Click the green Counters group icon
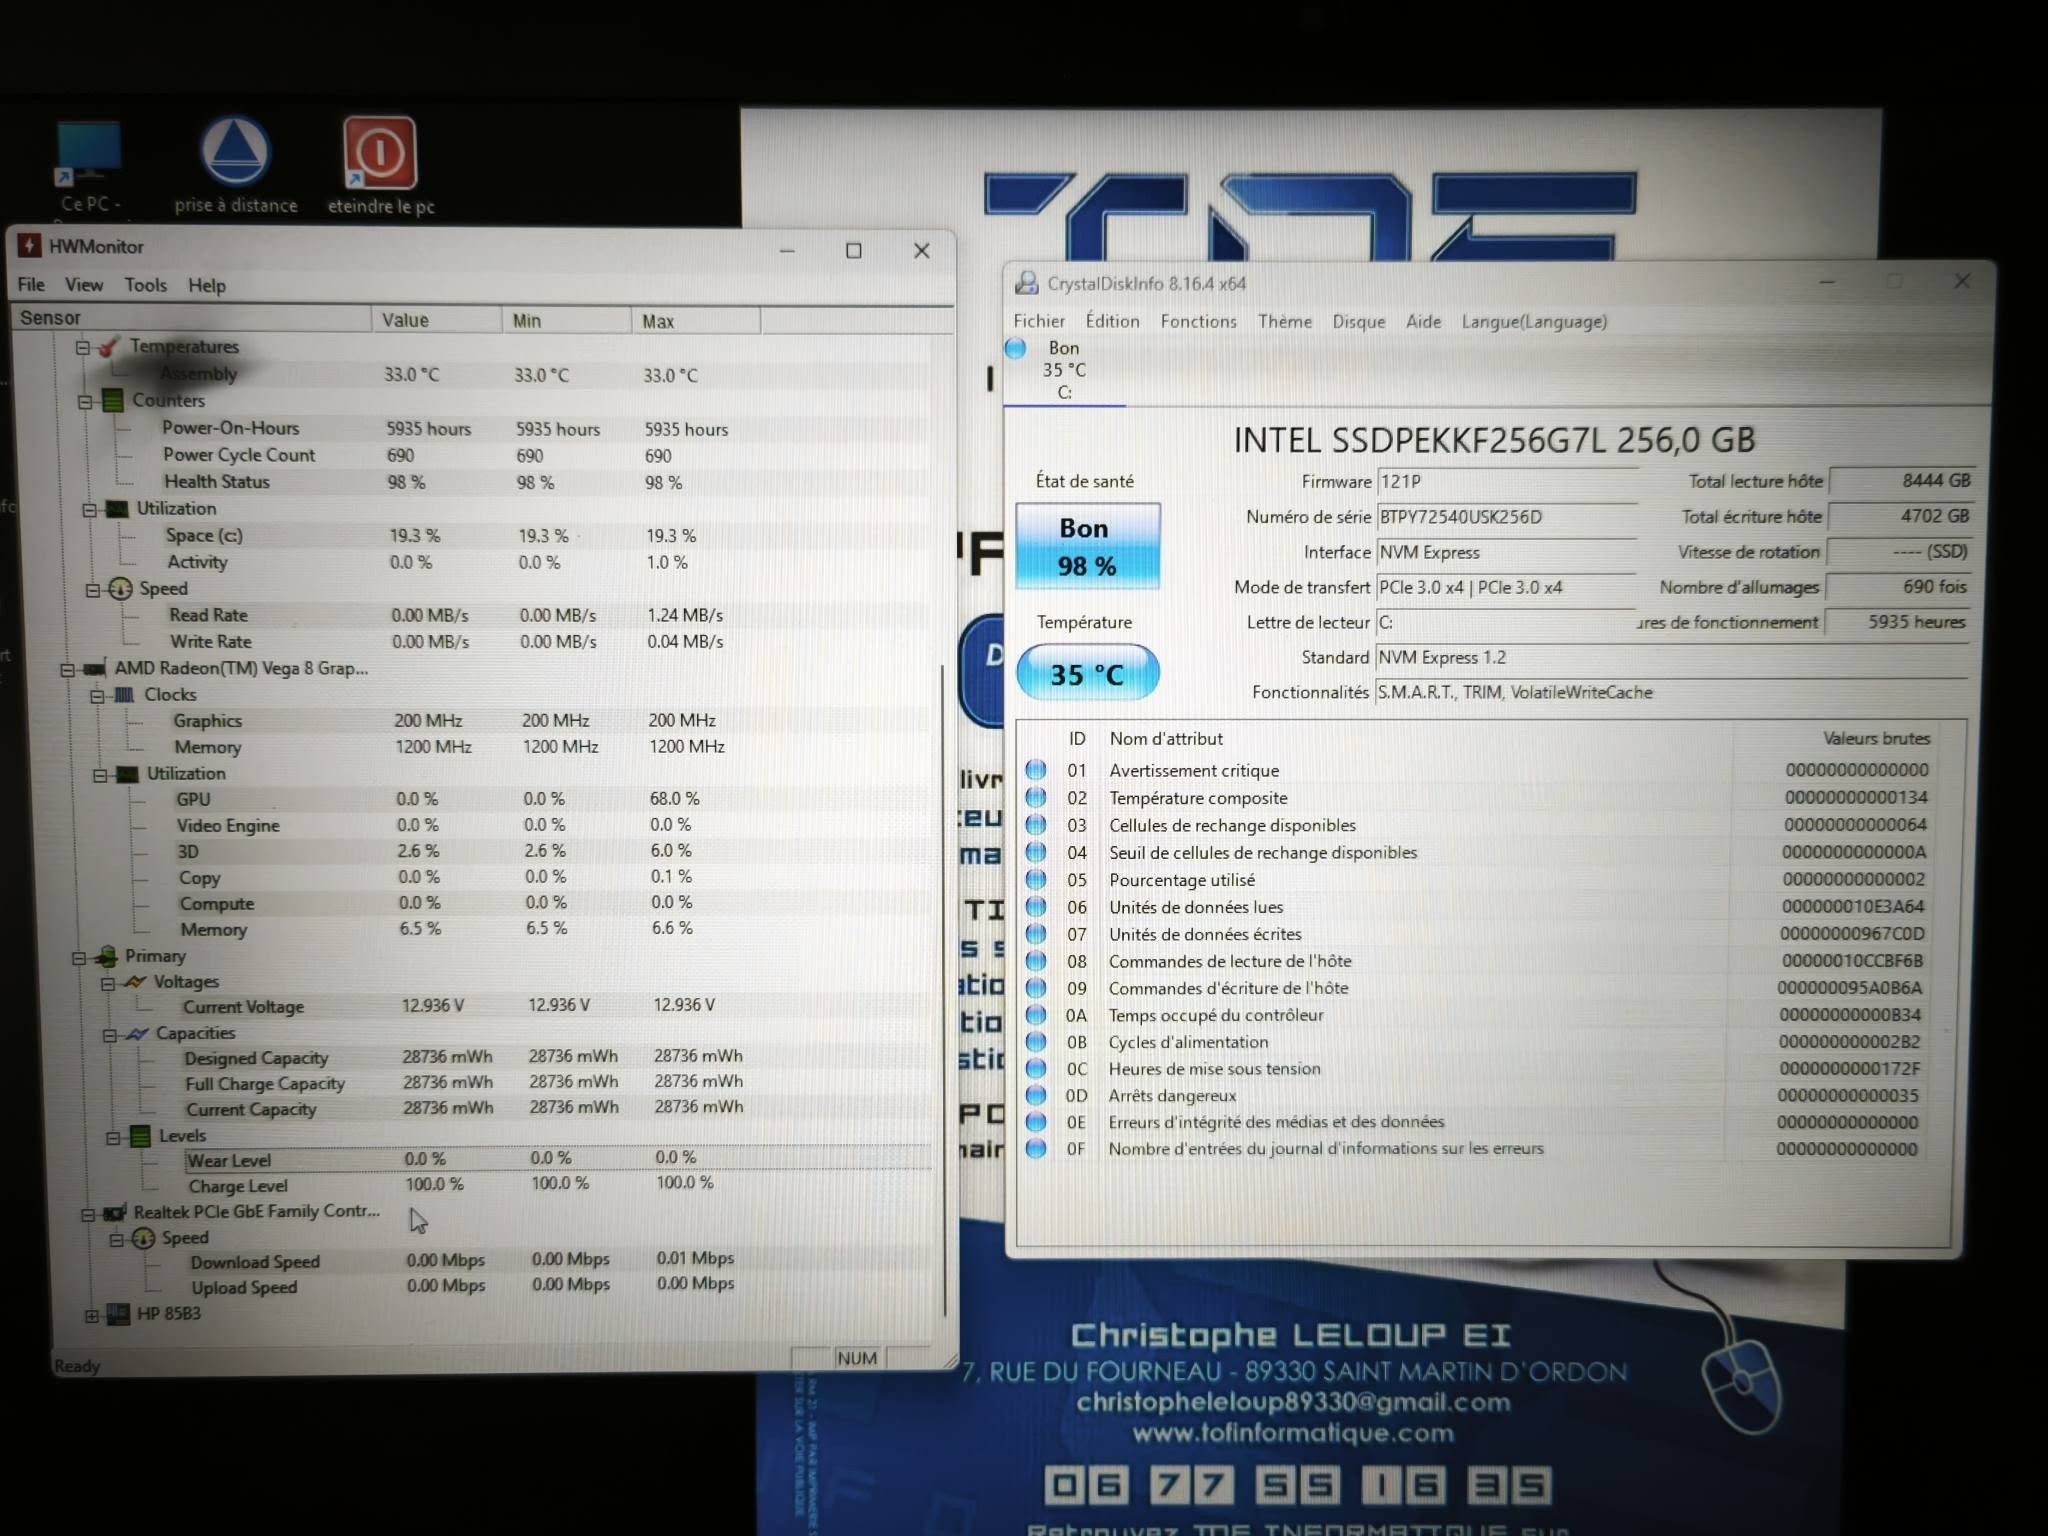Viewport: 2048px width, 1536px height. (113, 401)
